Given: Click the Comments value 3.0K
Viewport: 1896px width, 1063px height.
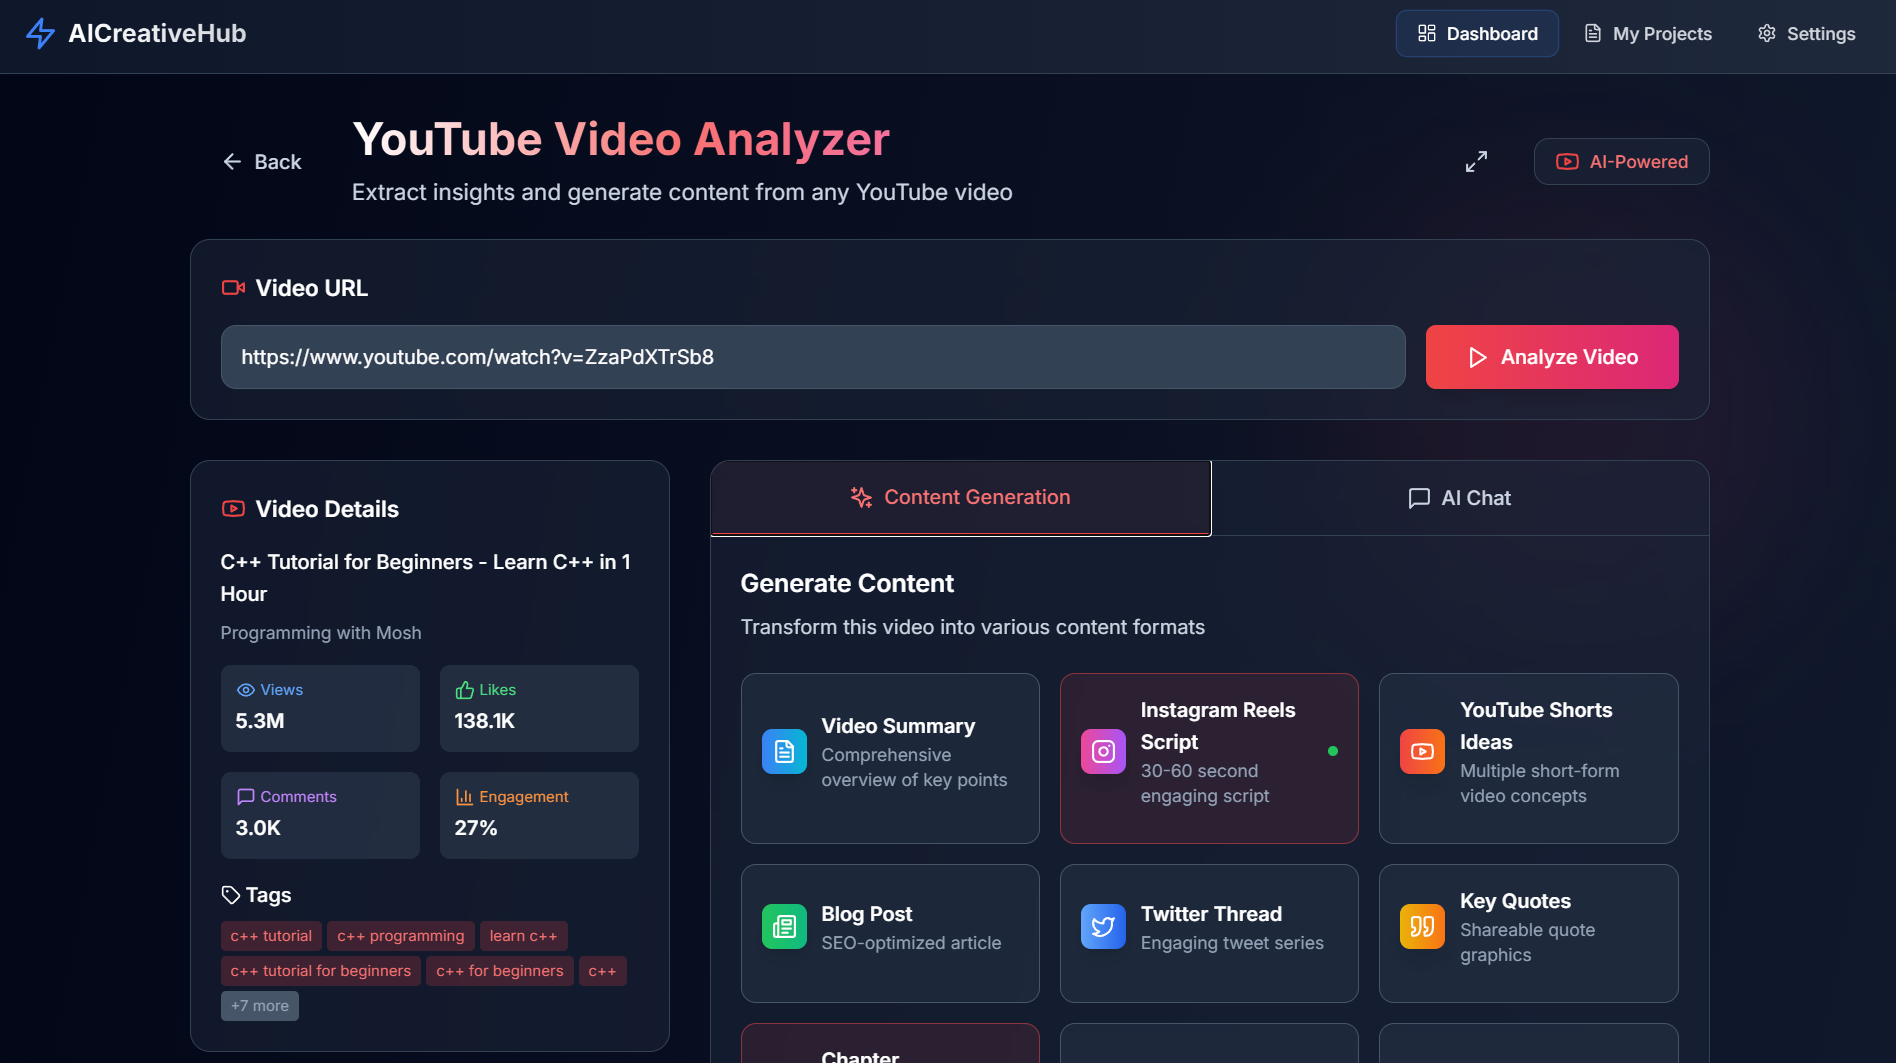Looking at the screenshot, I should 258,828.
